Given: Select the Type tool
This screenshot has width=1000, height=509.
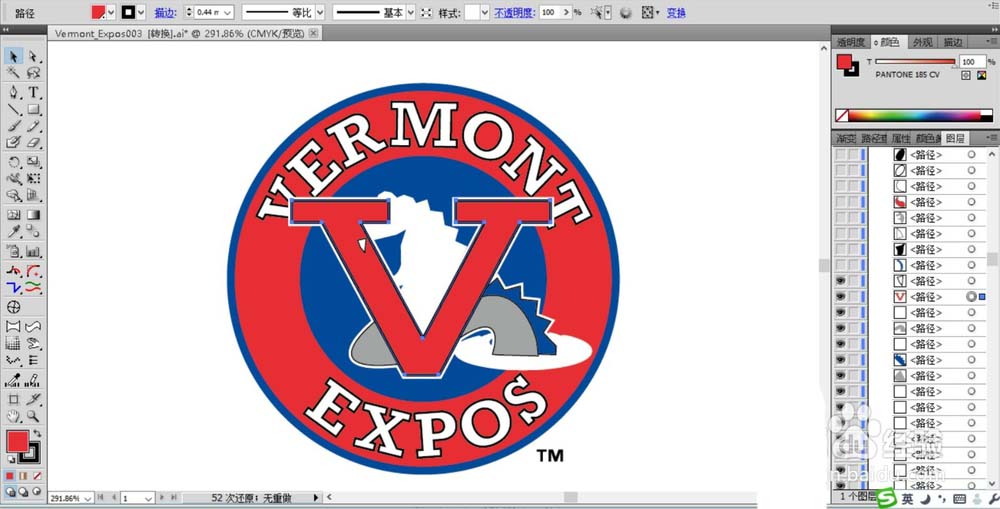Looking at the screenshot, I should pyautogui.click(x=33, y=92).
